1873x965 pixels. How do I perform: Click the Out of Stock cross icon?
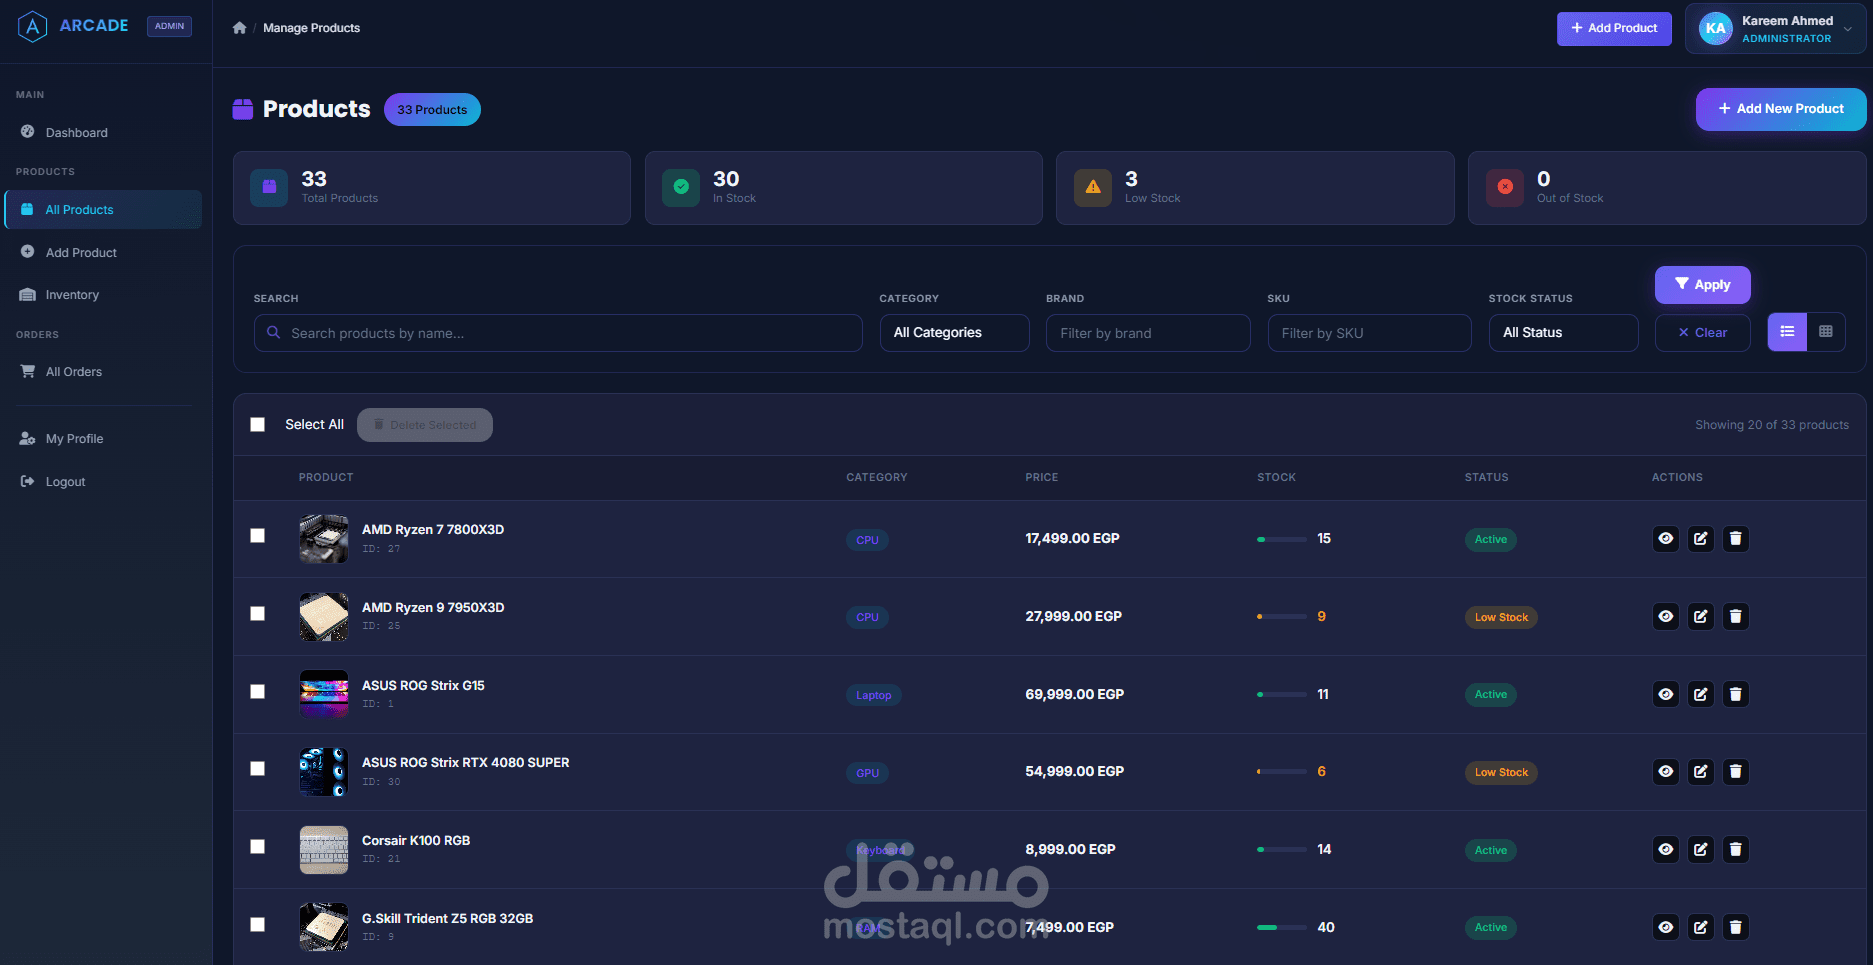(1505, 187)
